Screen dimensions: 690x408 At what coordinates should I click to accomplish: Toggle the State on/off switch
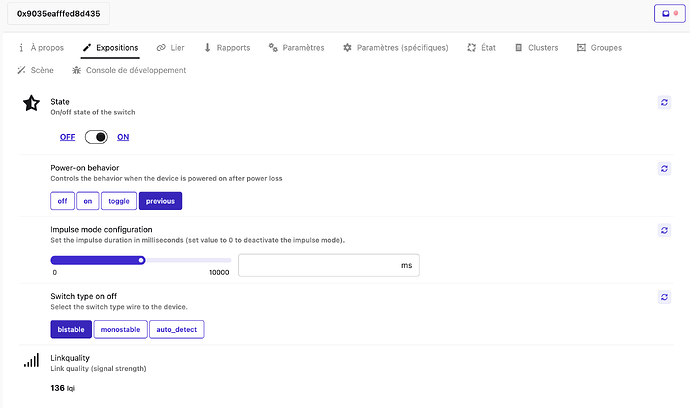point(96,137)
